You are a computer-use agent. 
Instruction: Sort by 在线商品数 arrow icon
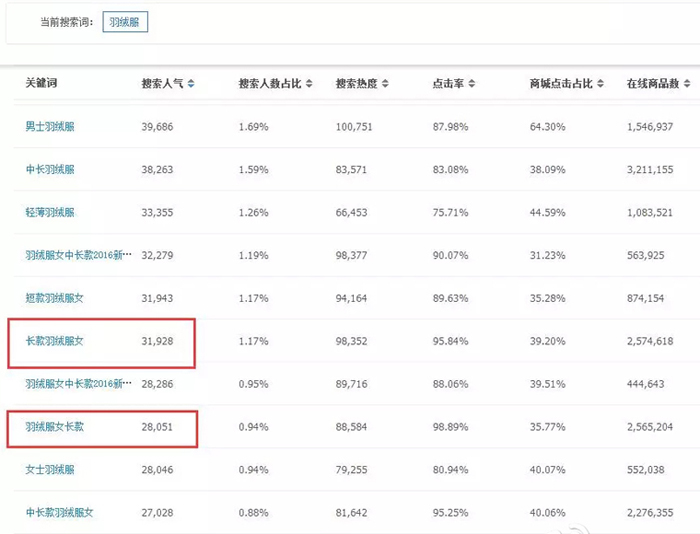[x=687, y=83]
